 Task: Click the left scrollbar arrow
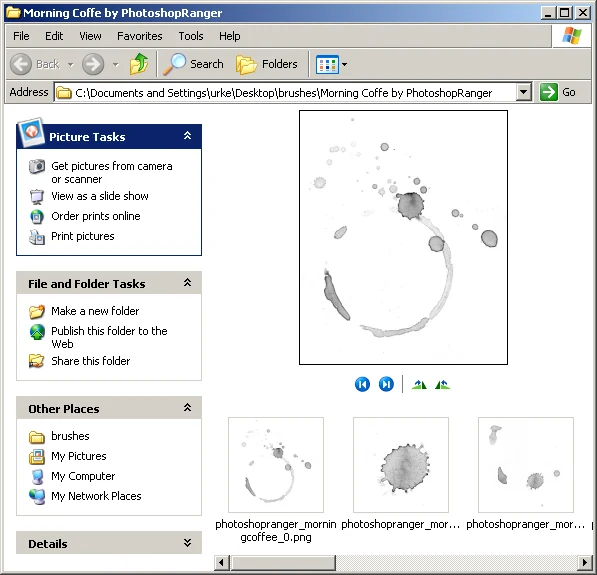pyautogui.click(x=221, y=562)
